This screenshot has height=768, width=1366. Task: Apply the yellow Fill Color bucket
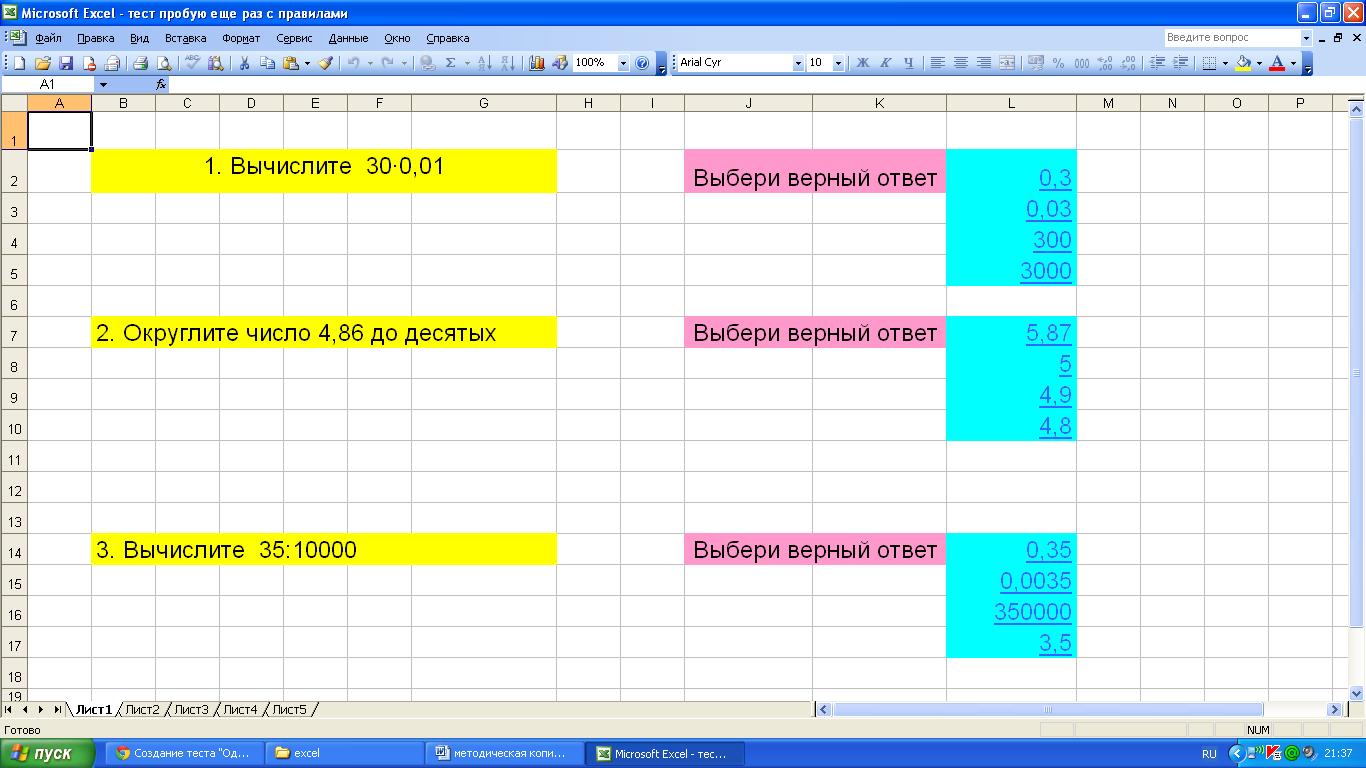[x=1243, y=63]
